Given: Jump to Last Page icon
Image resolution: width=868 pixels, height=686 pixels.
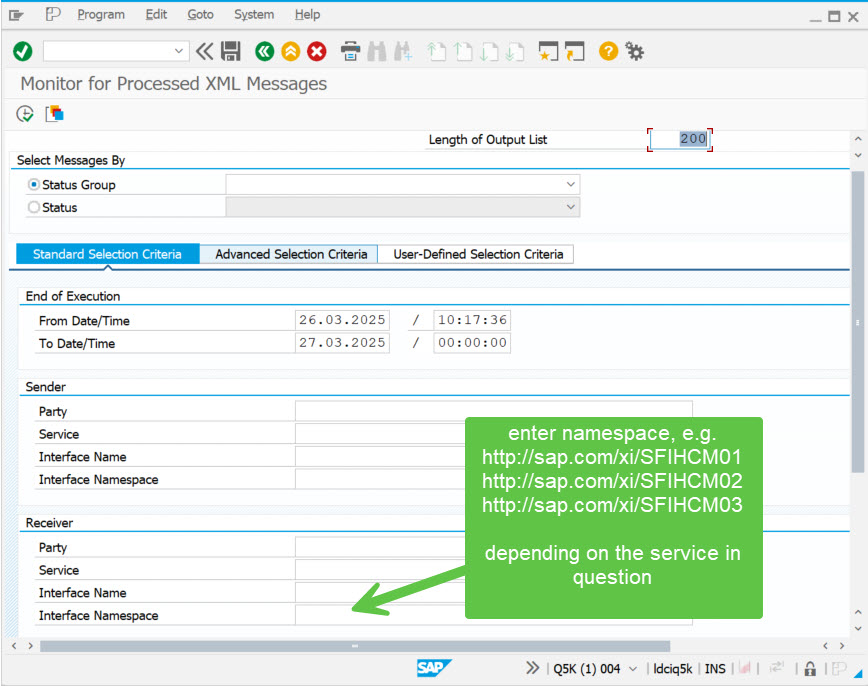Looking at the screenshot, I should [515, 51].
